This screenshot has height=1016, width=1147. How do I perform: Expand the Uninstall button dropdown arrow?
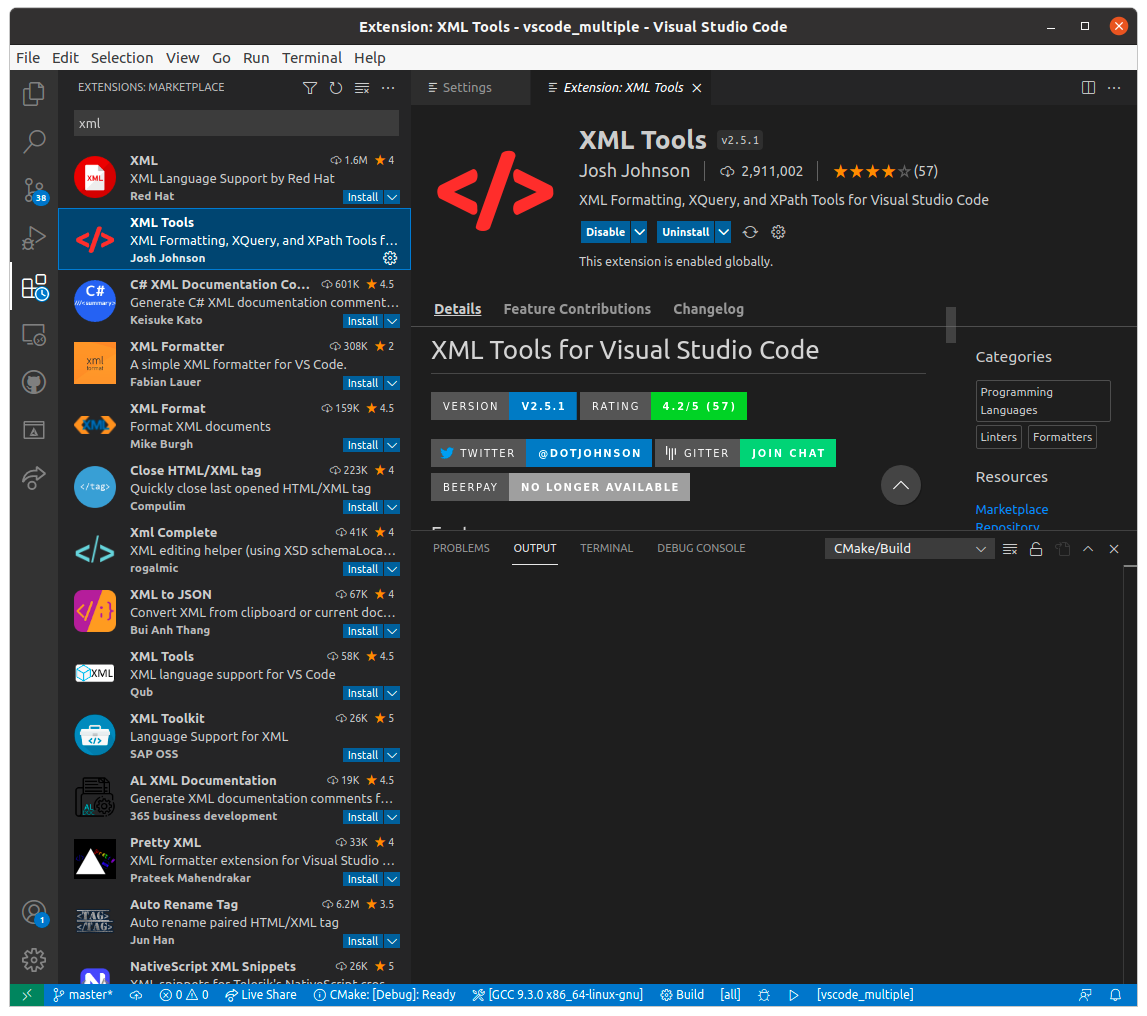[x=723, y=232]
